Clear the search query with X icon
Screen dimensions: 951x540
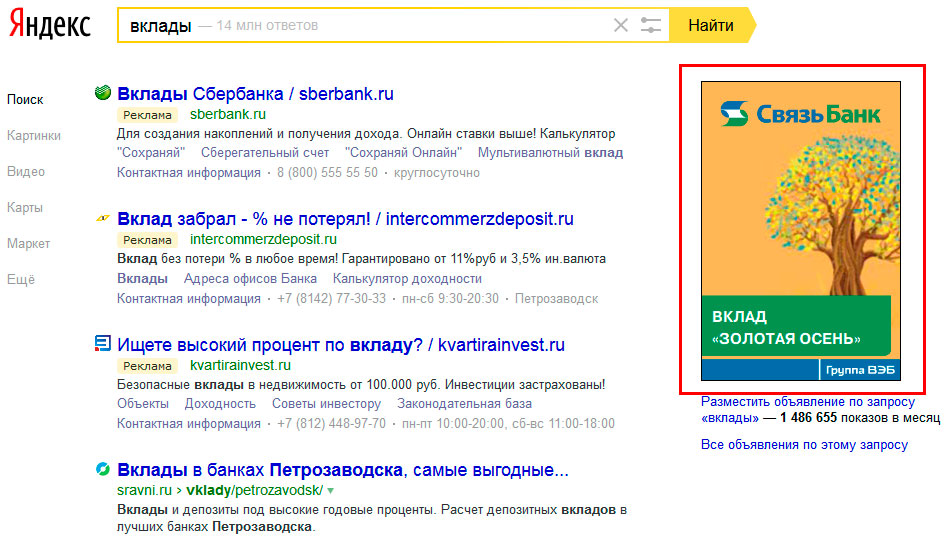620,25
